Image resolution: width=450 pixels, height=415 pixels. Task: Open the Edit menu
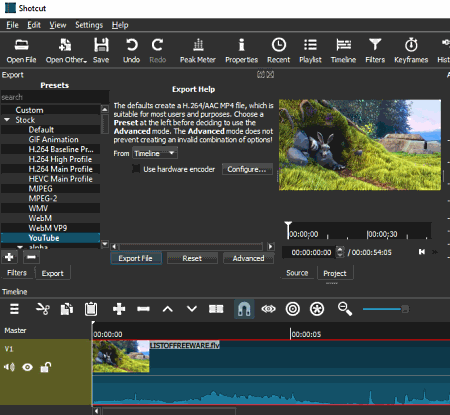coord(34,25)
